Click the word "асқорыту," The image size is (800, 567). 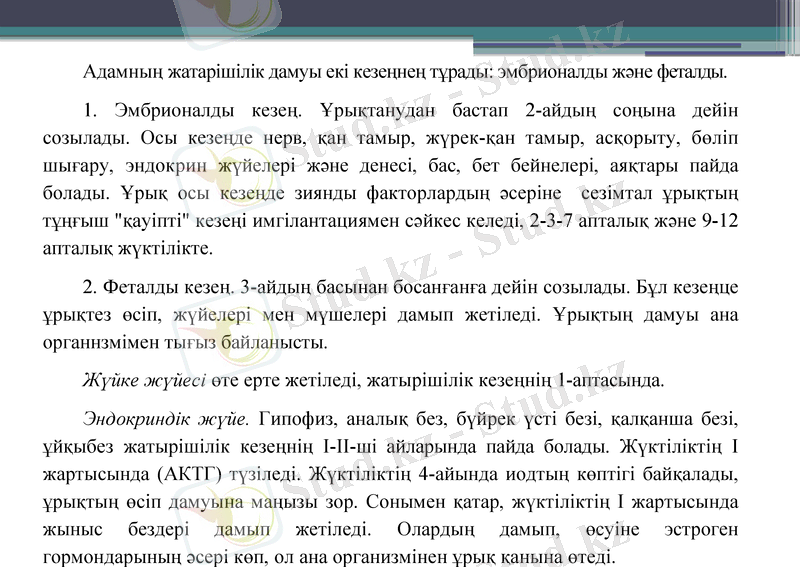coord(637,138)
